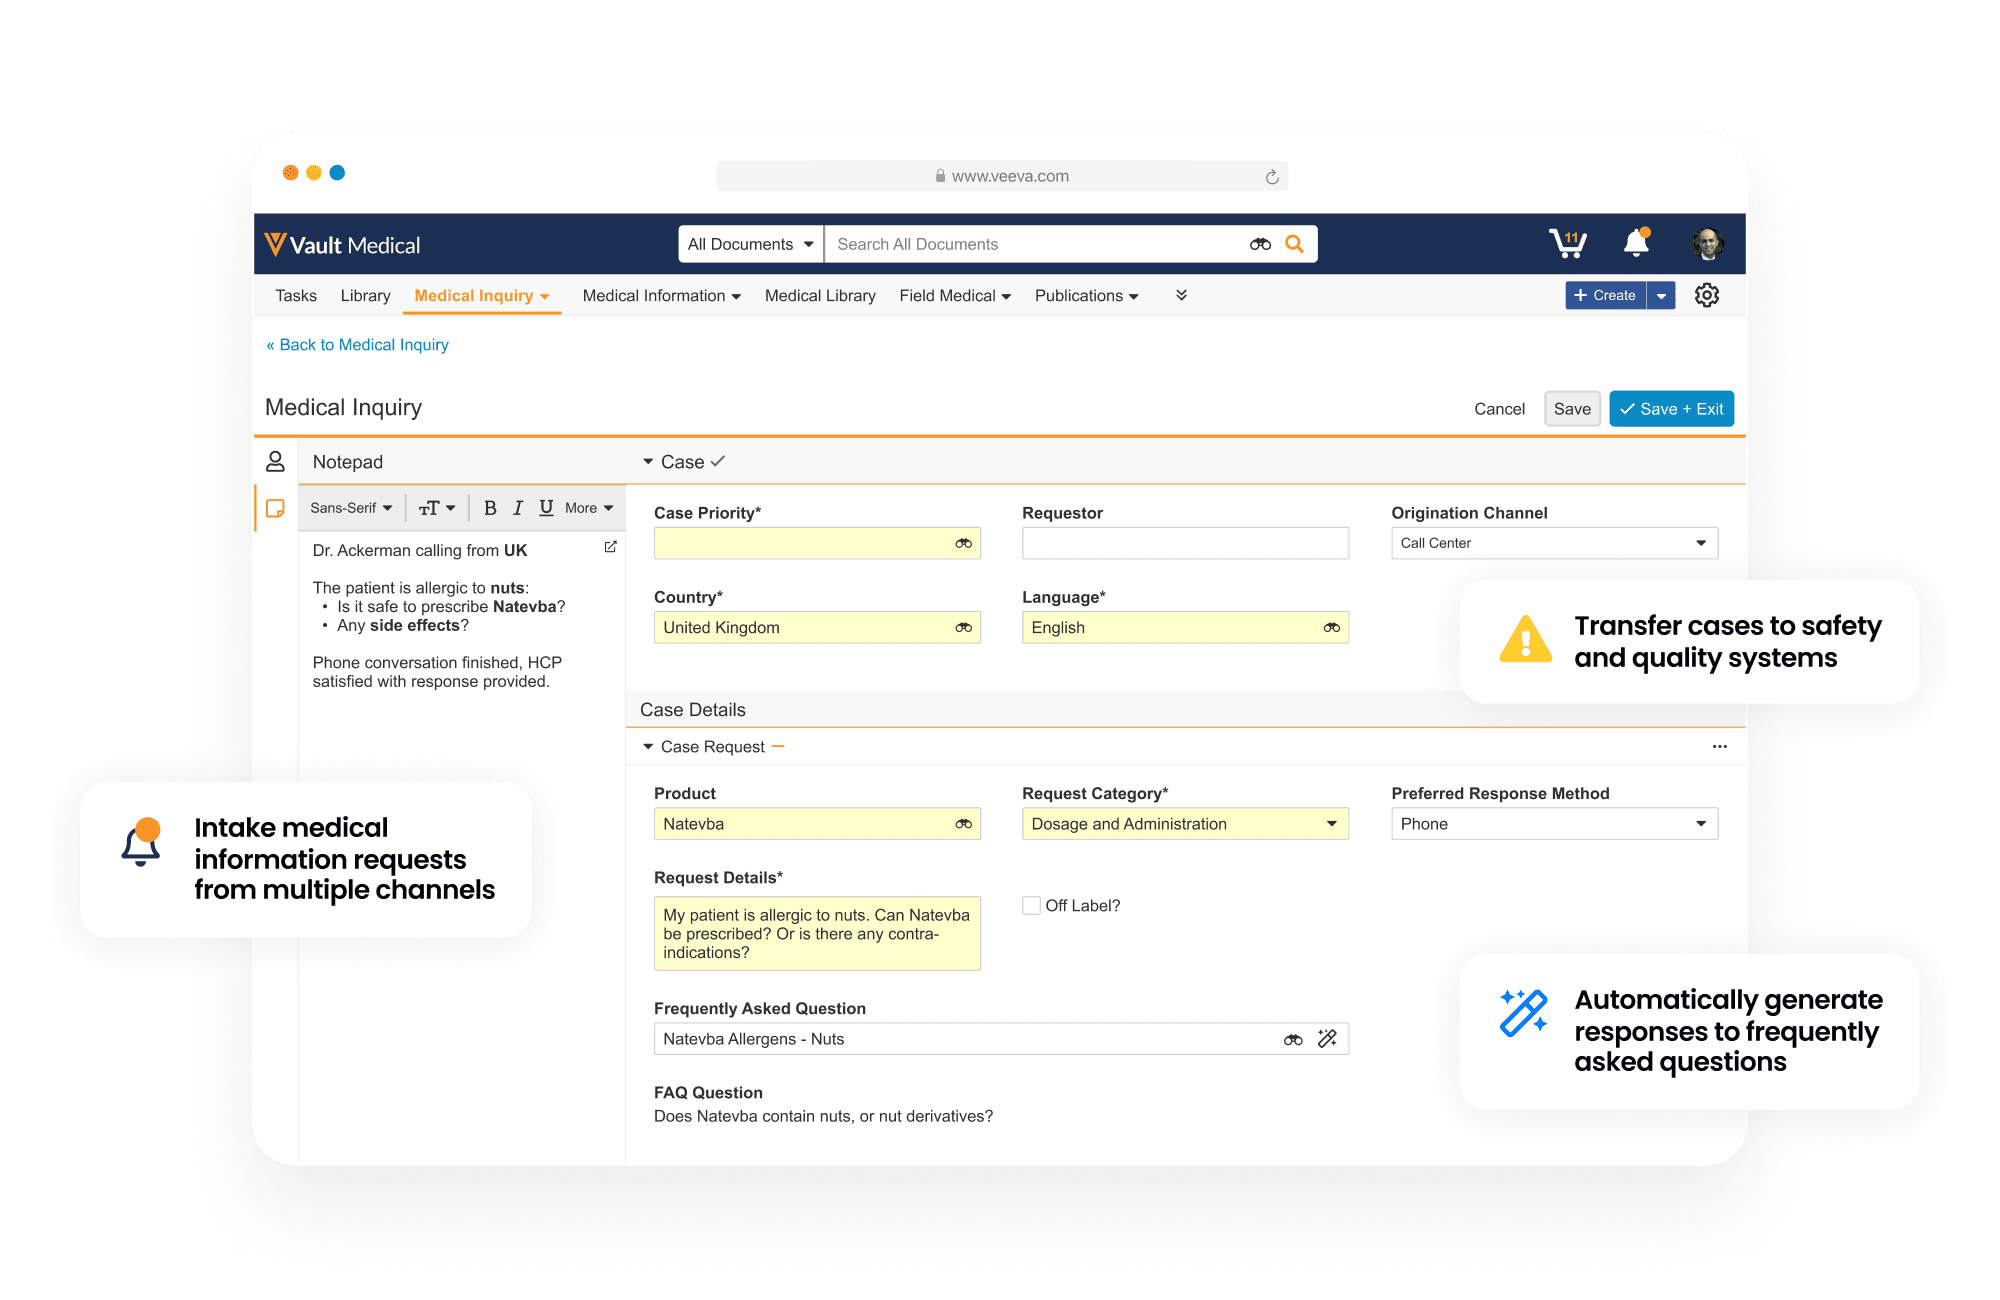Check the Off Label? checkbox
This screenshot has height=1300, width=2000.
1031,905
